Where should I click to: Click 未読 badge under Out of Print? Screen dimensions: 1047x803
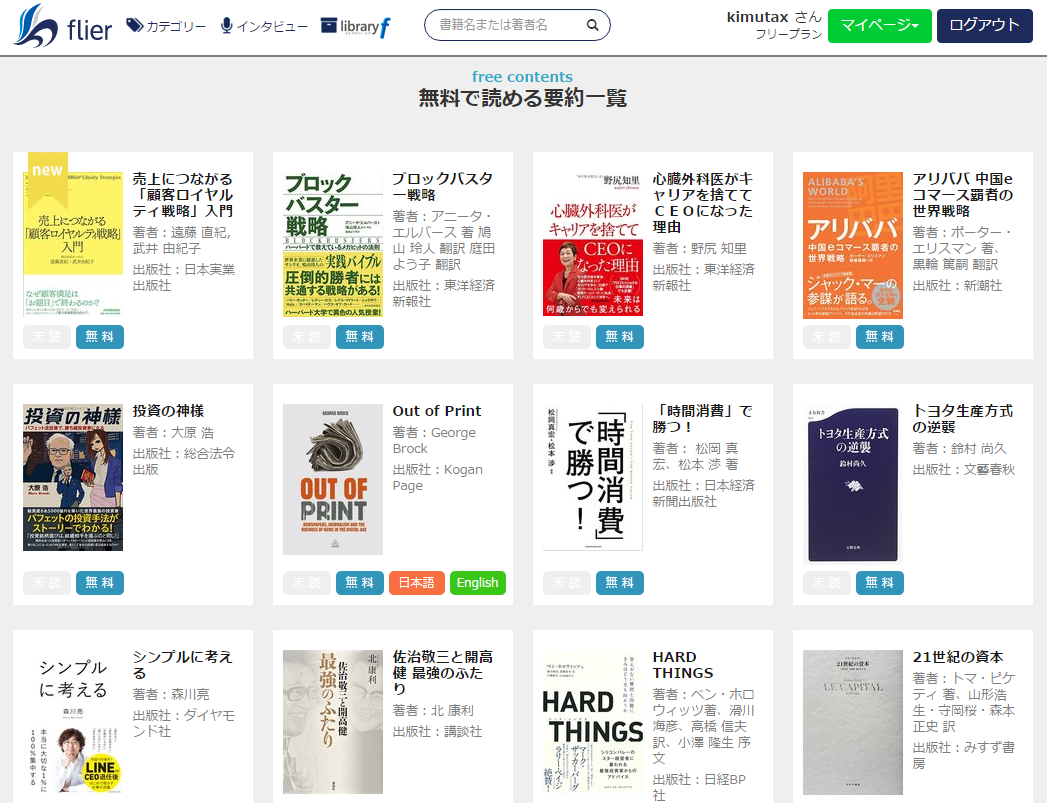(x=306, y=583)
